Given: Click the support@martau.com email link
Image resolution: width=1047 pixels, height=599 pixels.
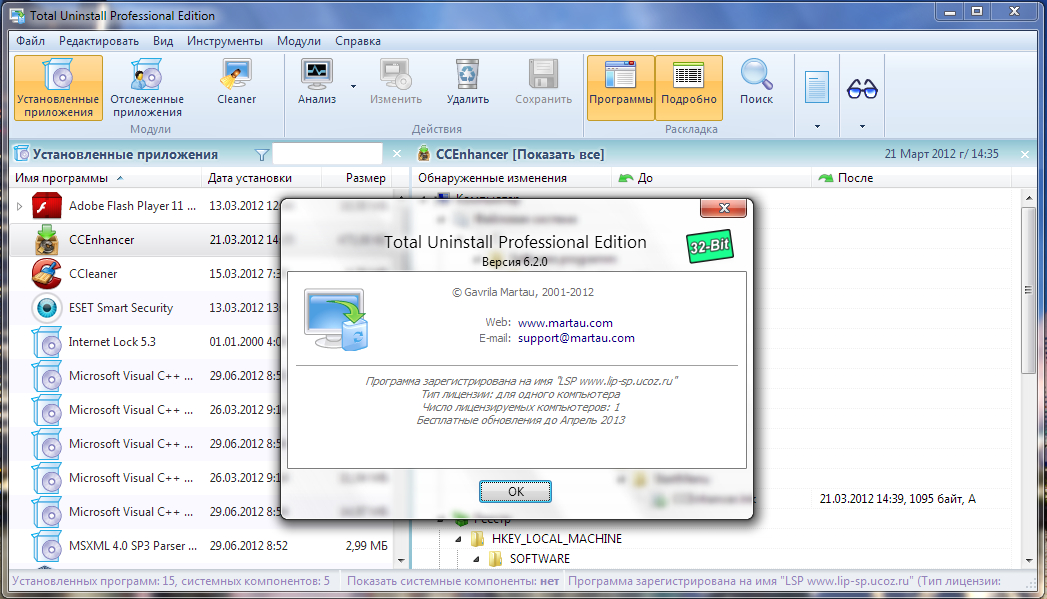Looking at the screenshot, I should pyautogui.click(x=576, y=338).
